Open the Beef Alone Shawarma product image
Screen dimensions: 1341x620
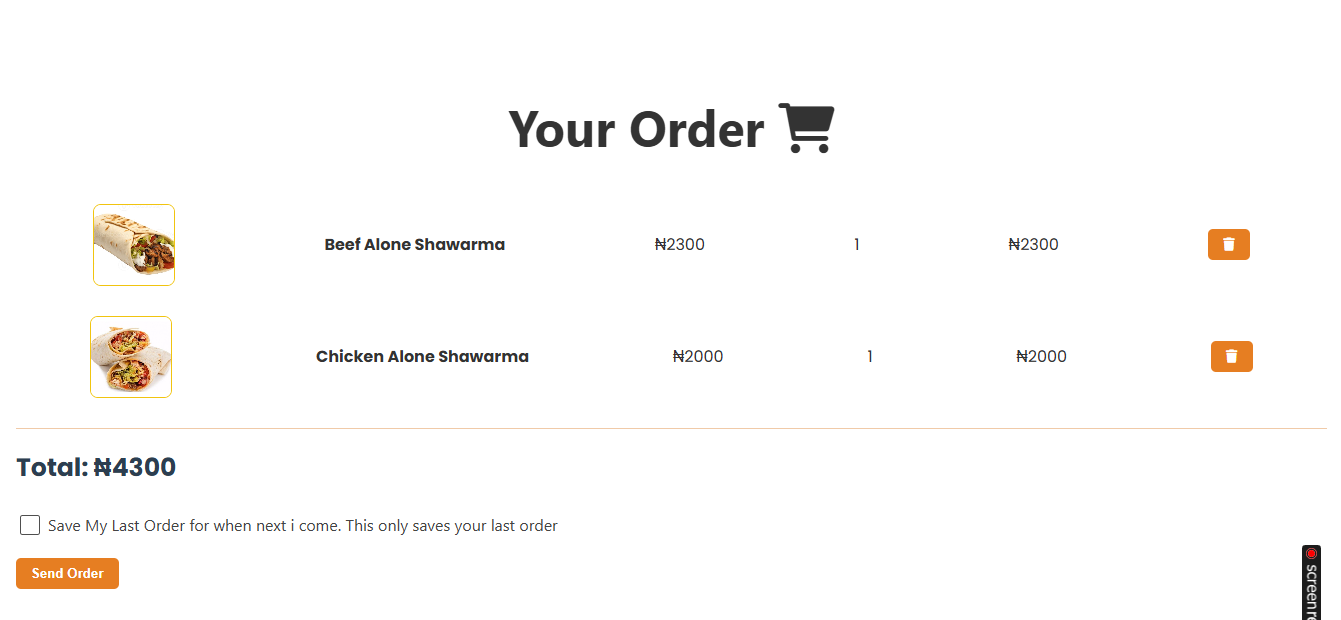134,245
